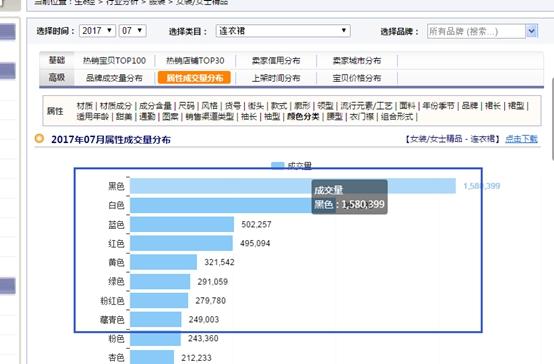The height and width of the screenshot is (364, 554).
Task: Click the chart heading 2017年07月属性成交量分布
Action: [x=111, y=140]
